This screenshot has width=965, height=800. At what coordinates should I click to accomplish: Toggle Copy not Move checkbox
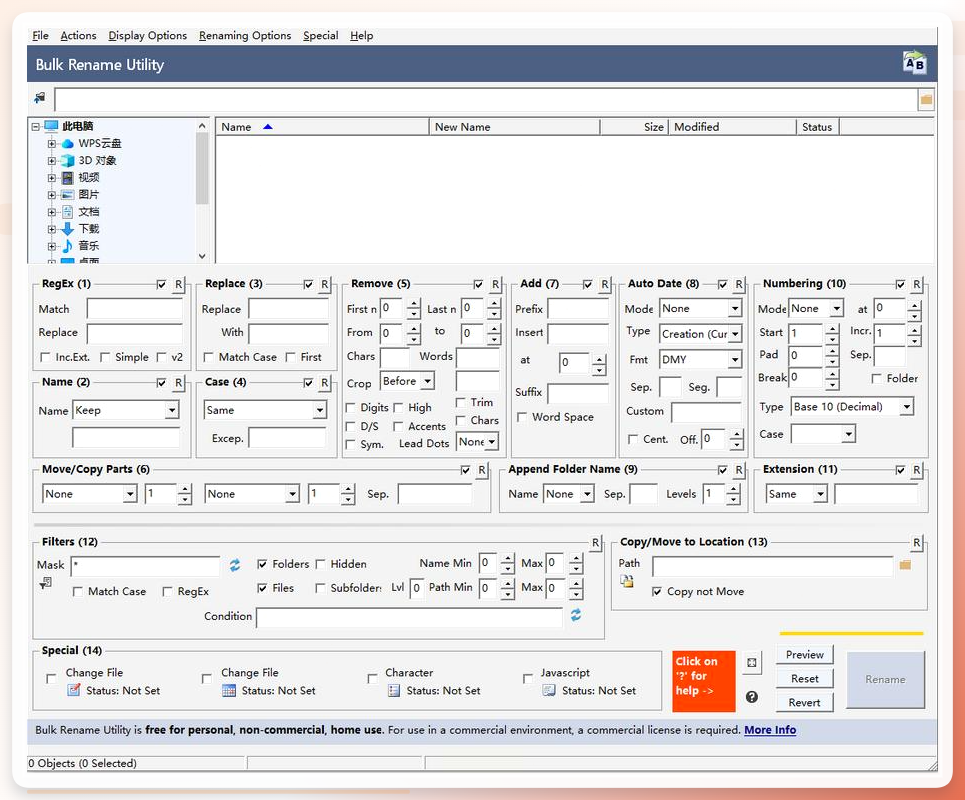[657, 591]
